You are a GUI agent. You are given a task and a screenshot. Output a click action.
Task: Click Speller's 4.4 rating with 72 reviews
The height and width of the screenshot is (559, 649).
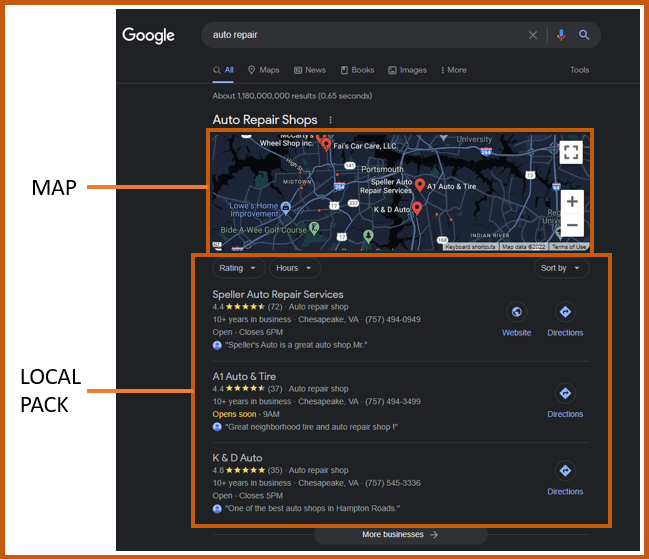tap(248, 307)
